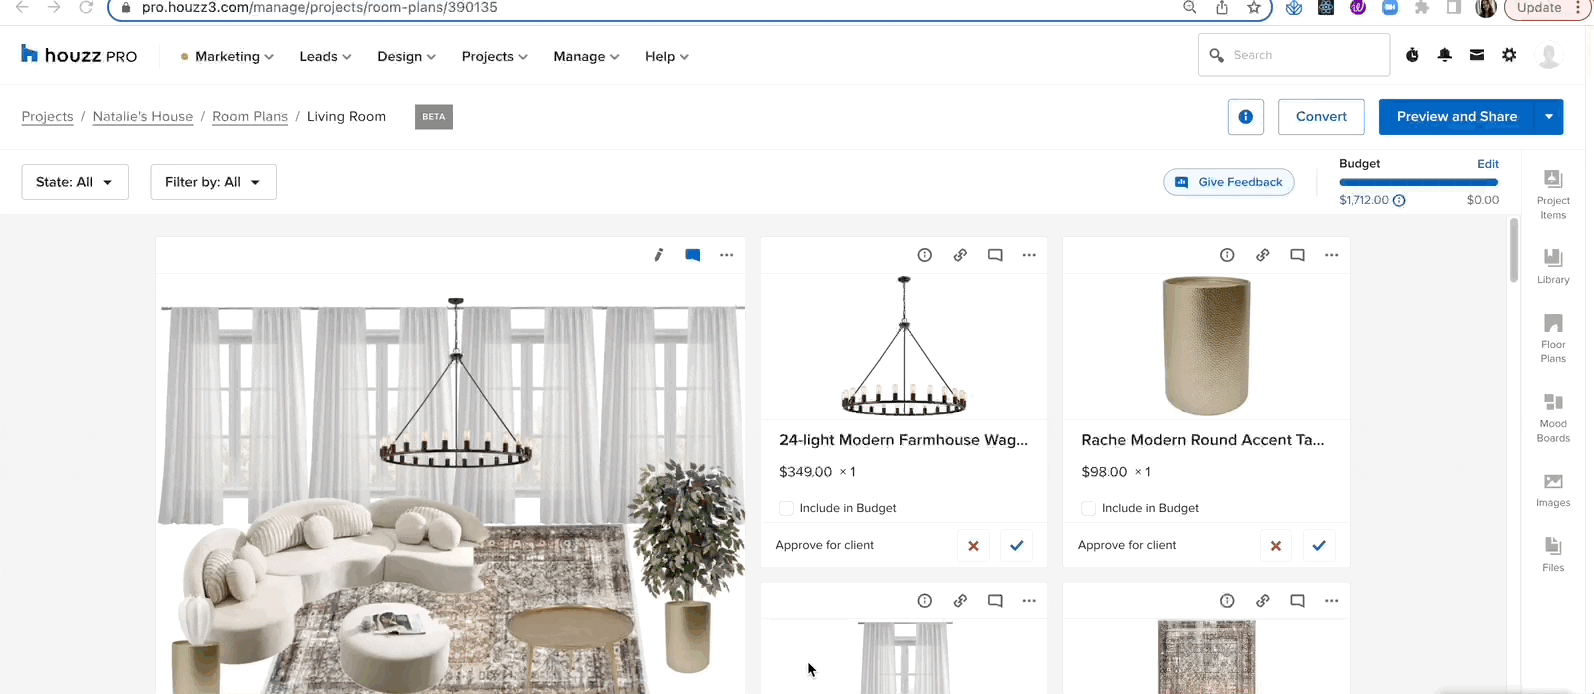This screenshot has height=694, width=1594.
Task: Open the Help menu
Action: click(x=666, y=56)
